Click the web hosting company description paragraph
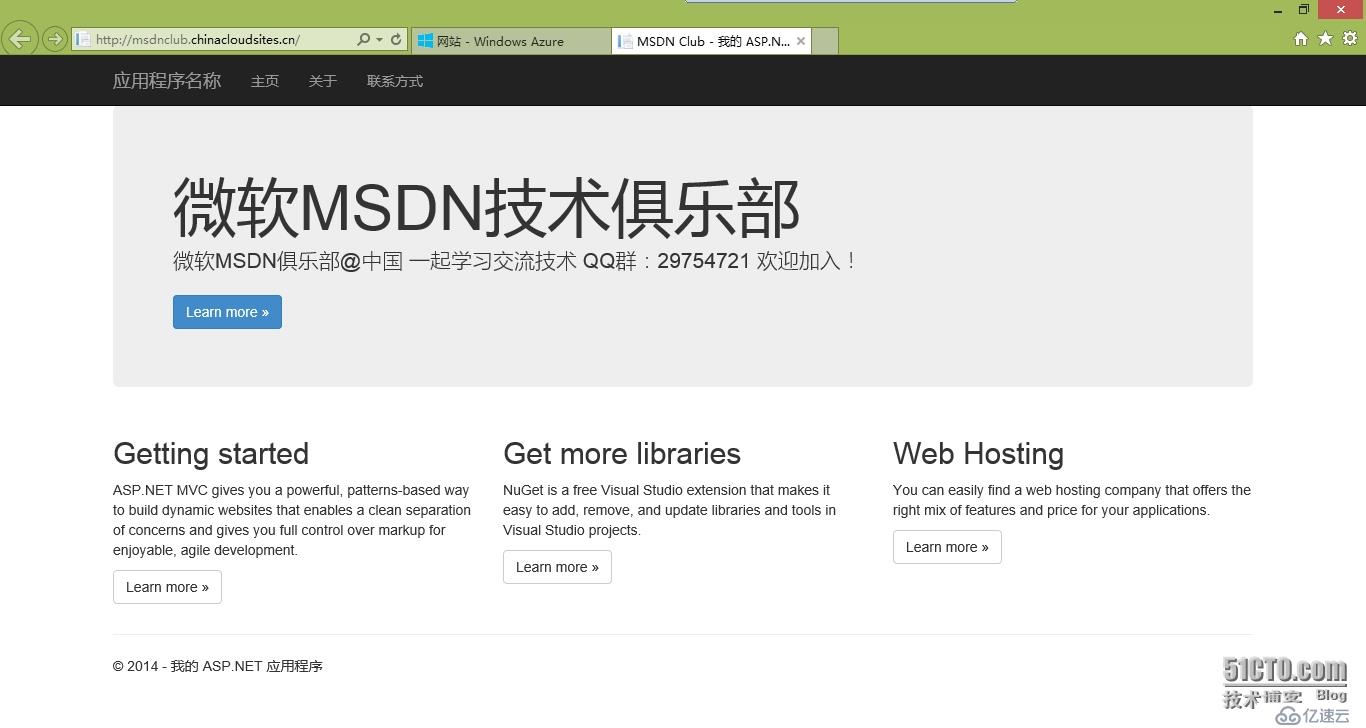1366x728 pixels. pos(1072,500)
